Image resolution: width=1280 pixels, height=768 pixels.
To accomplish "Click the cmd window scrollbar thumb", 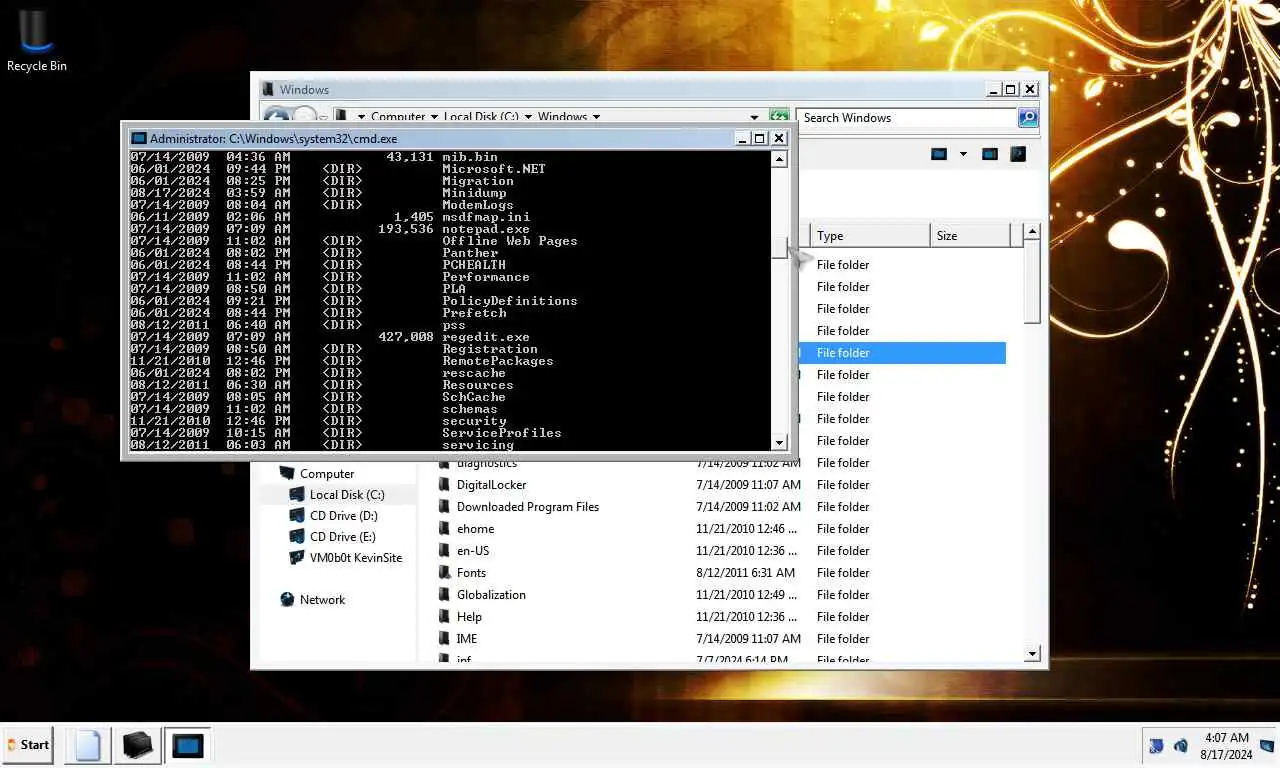I will [x=780, y=248].
